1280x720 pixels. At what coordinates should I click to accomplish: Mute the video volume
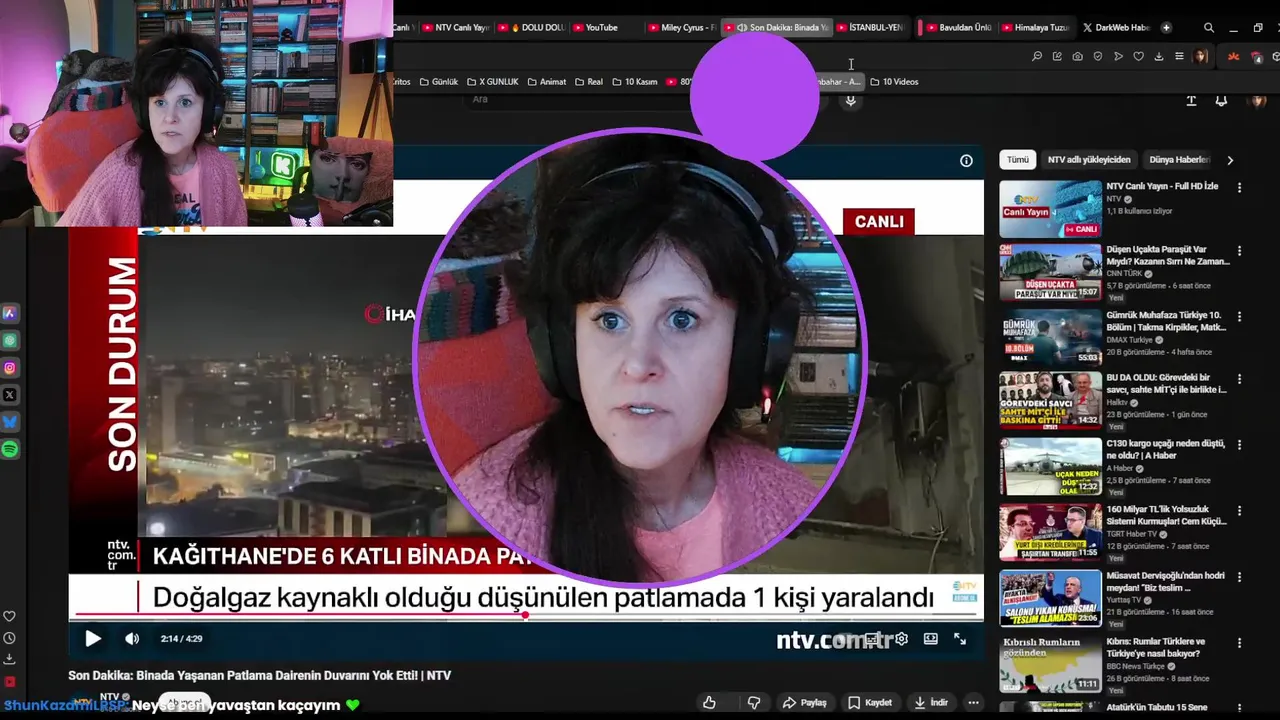132,639
